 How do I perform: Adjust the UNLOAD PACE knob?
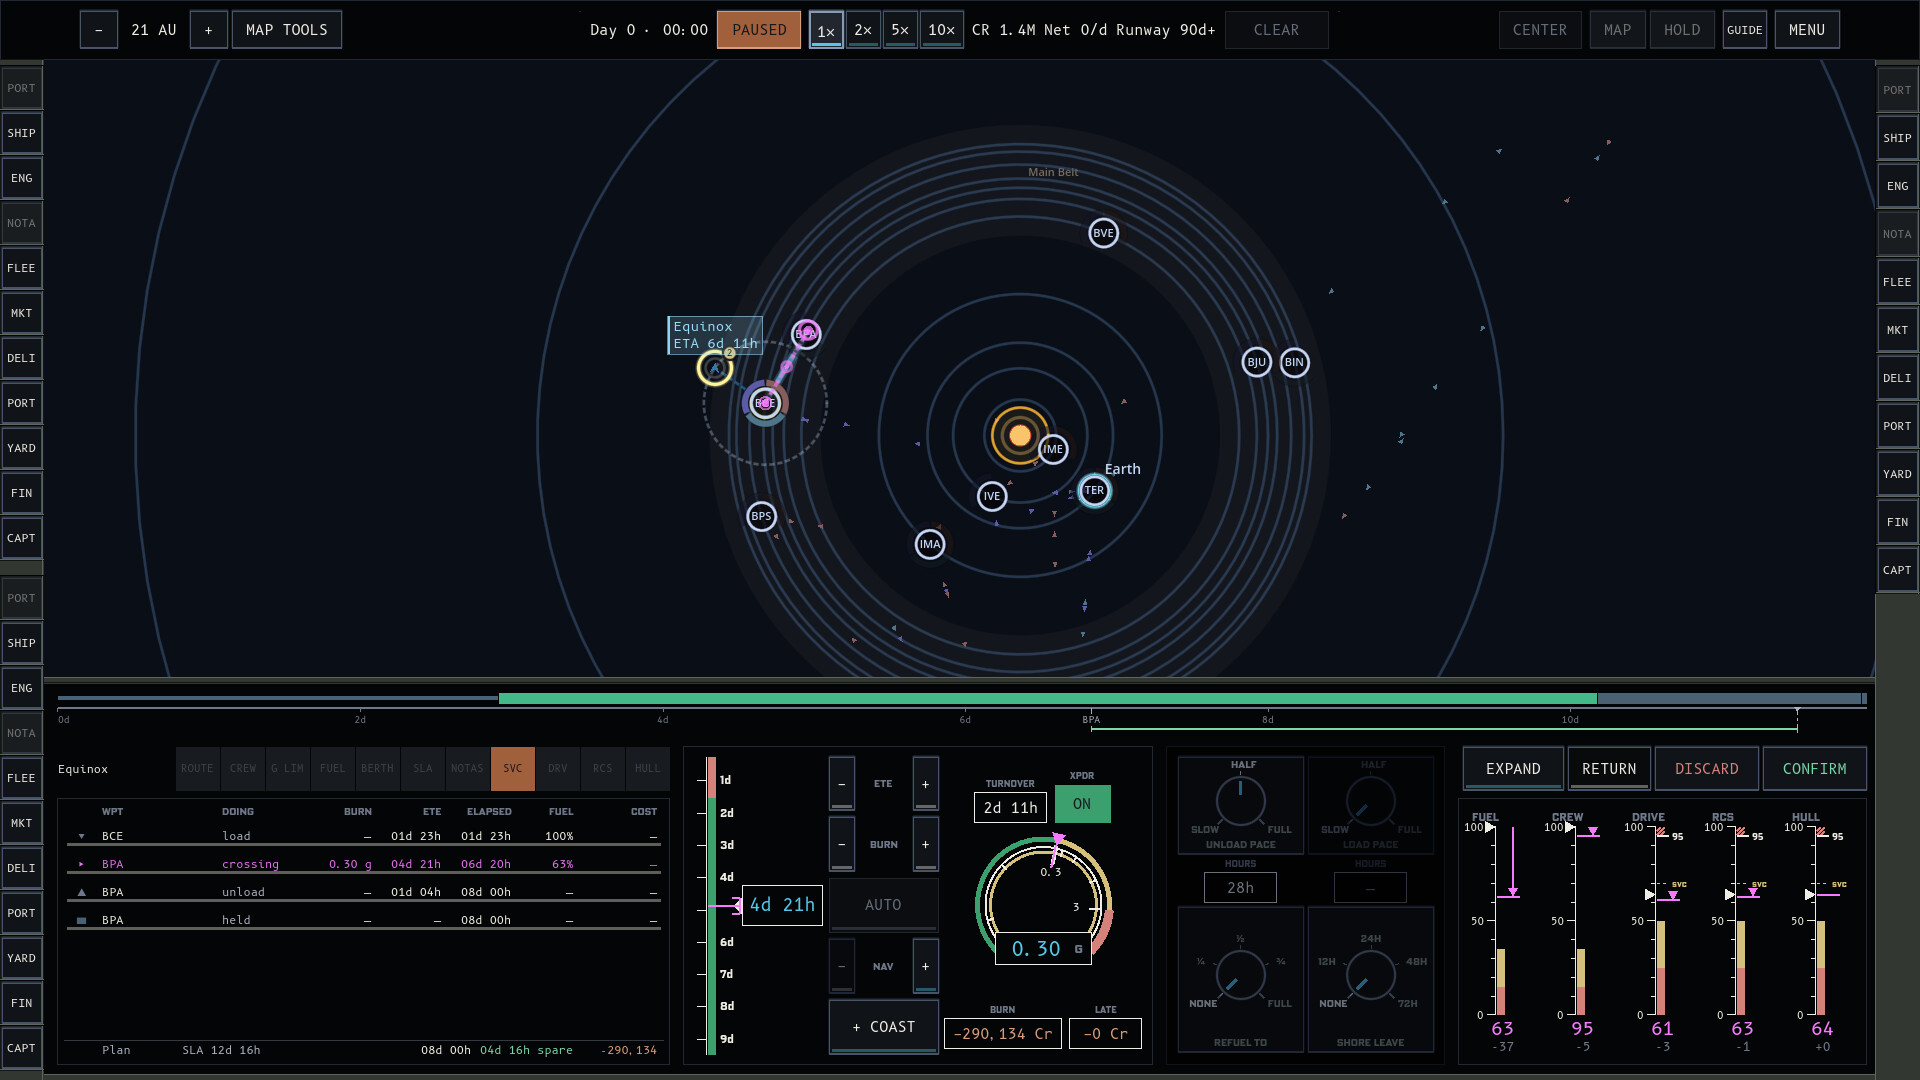1240,802
